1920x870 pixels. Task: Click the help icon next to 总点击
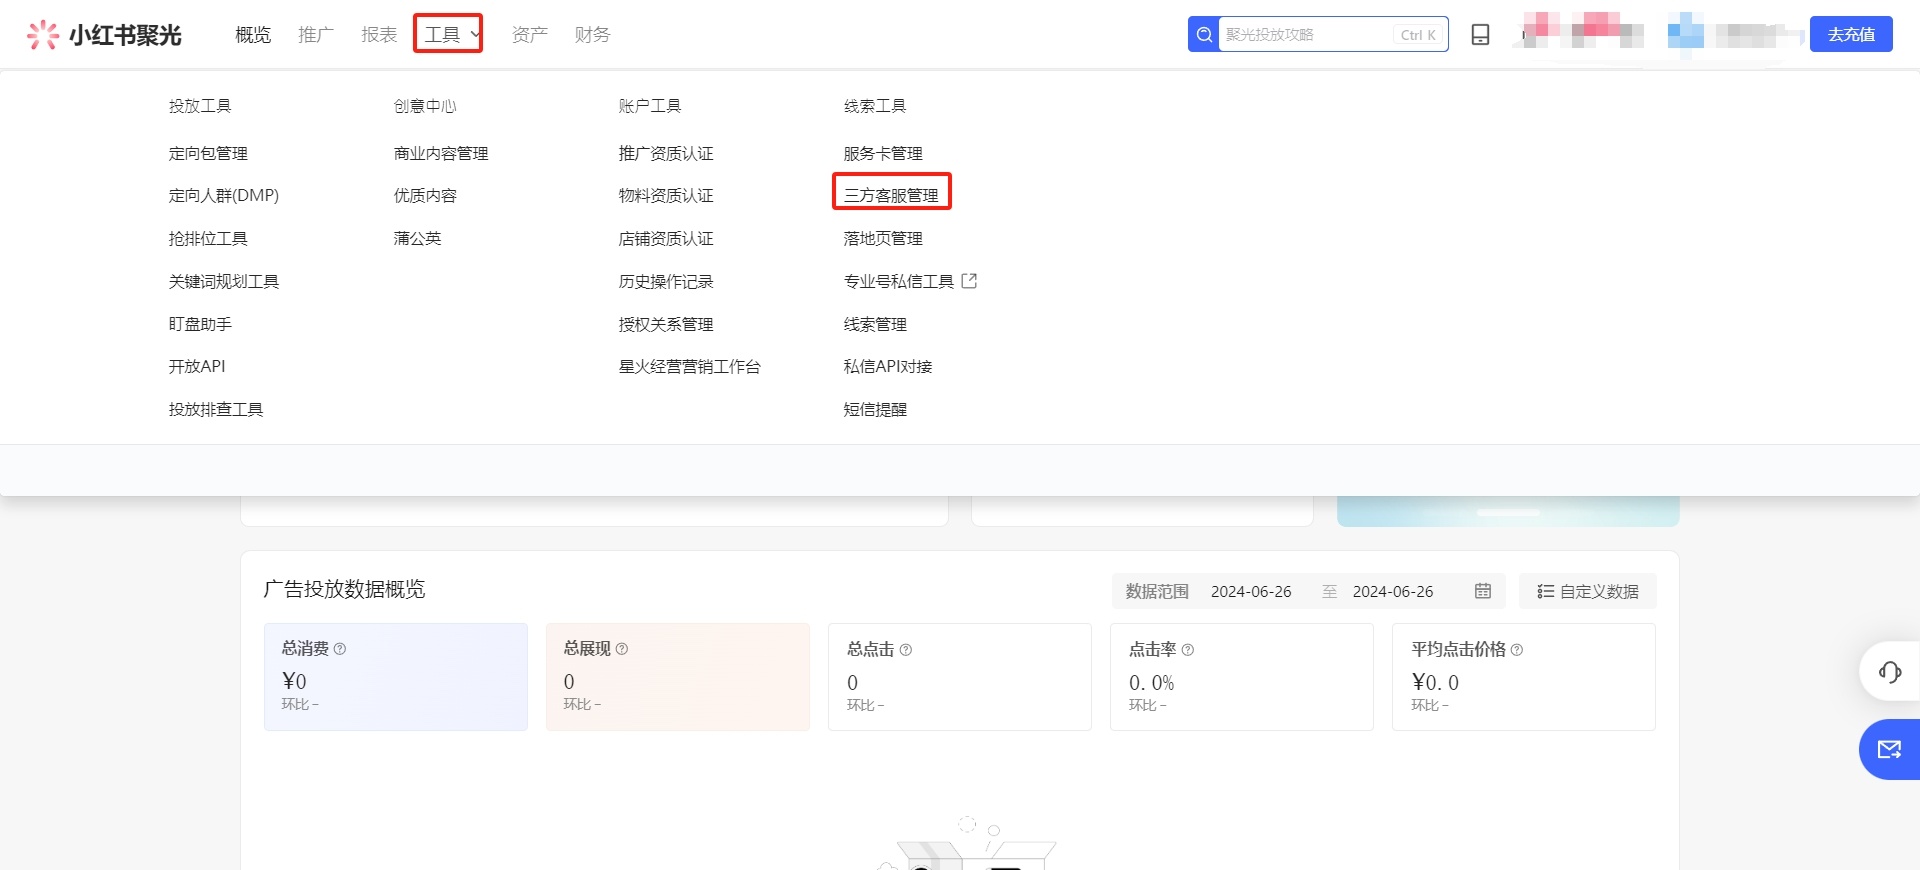(906, 650)
